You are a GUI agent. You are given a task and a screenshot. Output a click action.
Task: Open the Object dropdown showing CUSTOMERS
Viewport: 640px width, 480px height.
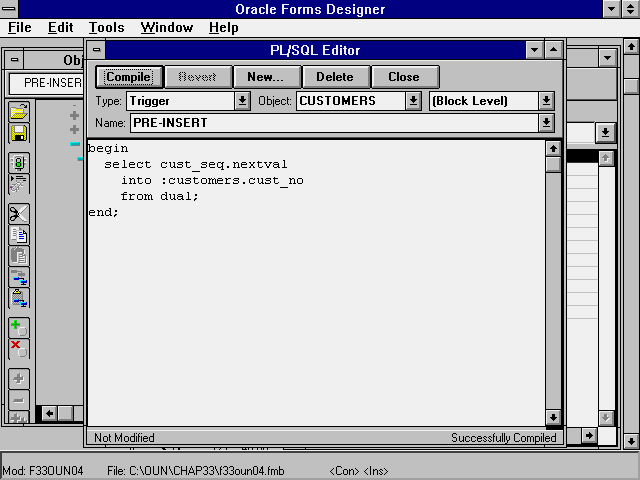tap(414, 101)
